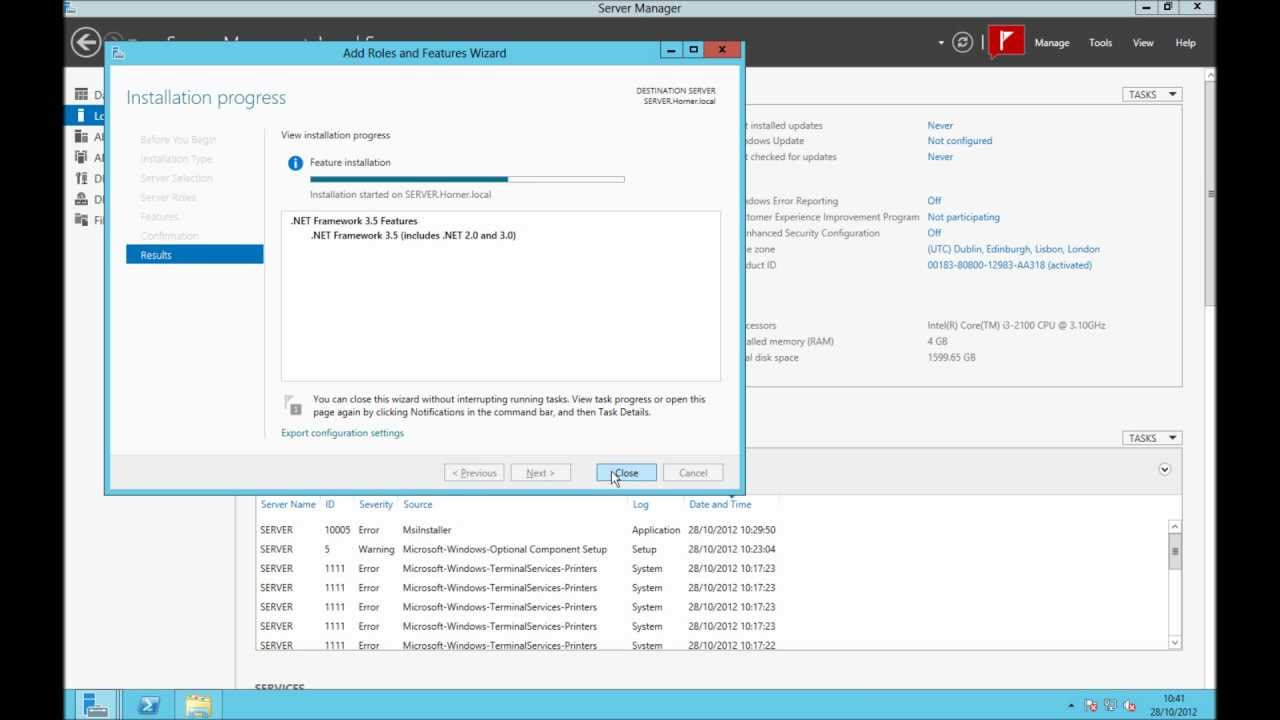Click the feature installation progress bar

pyautogui.click(x=467, y=179)
